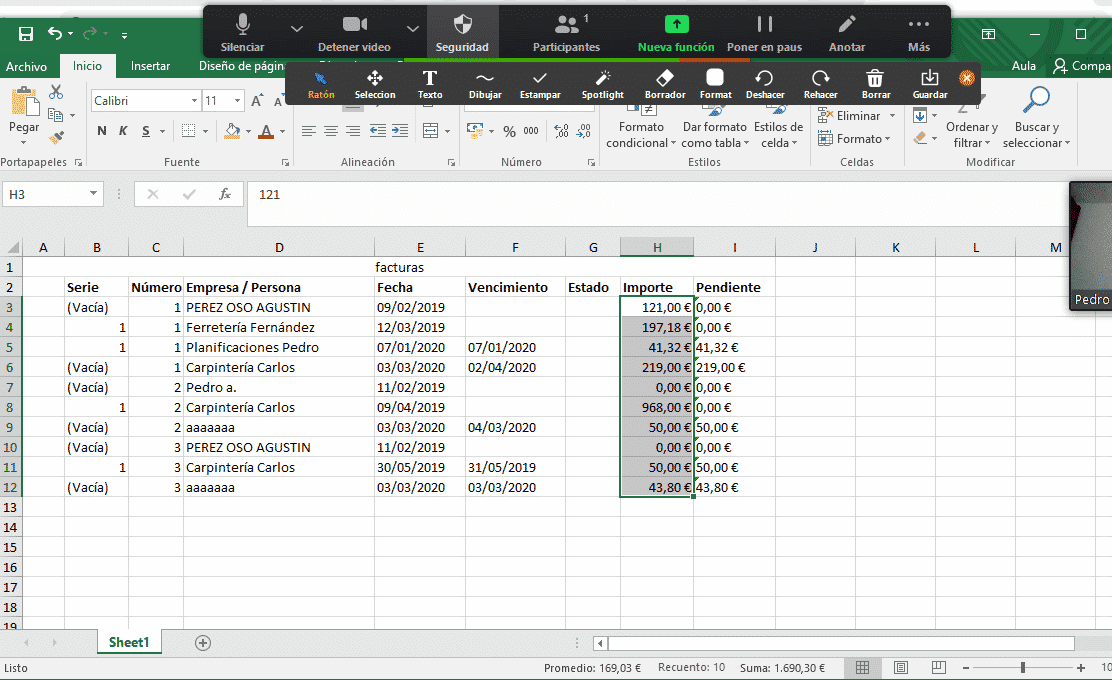Expand the Name Box dropdown arrow
Image resolution: width=1112 pixels, height=680 pixels.
tap(93, 194)
